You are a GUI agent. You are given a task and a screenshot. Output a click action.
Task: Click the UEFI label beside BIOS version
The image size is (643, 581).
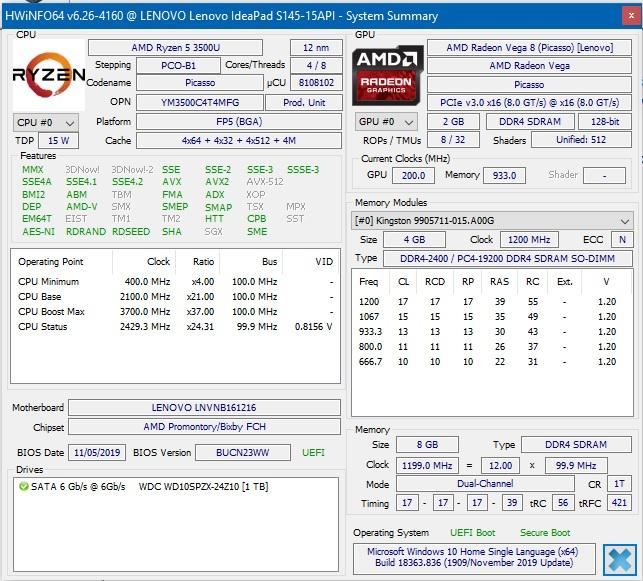coord(313,453)
